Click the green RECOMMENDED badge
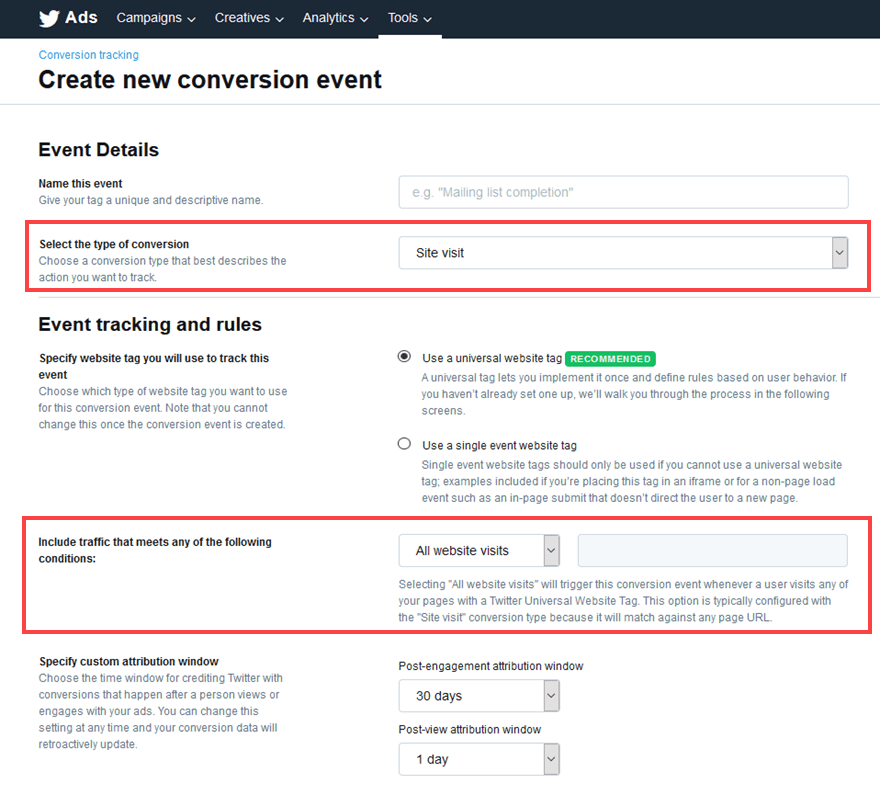The height and width of the screenshot is (795, 880). (610, 358)
